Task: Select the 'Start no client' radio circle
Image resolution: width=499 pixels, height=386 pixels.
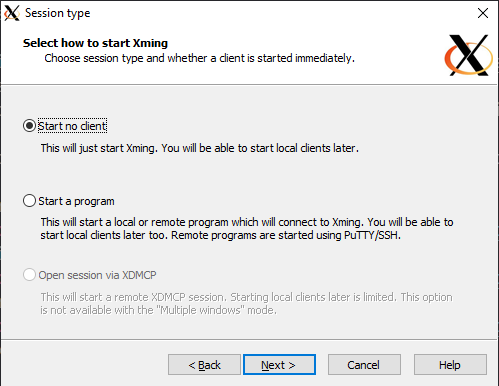Action: pos(29,126)
